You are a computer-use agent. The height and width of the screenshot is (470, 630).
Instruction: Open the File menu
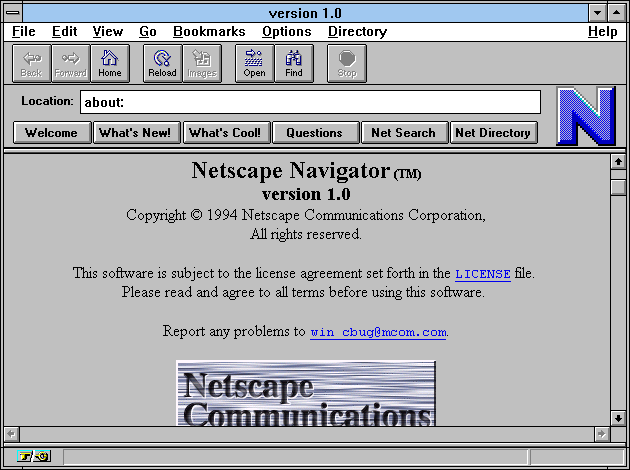coord(24,31)
